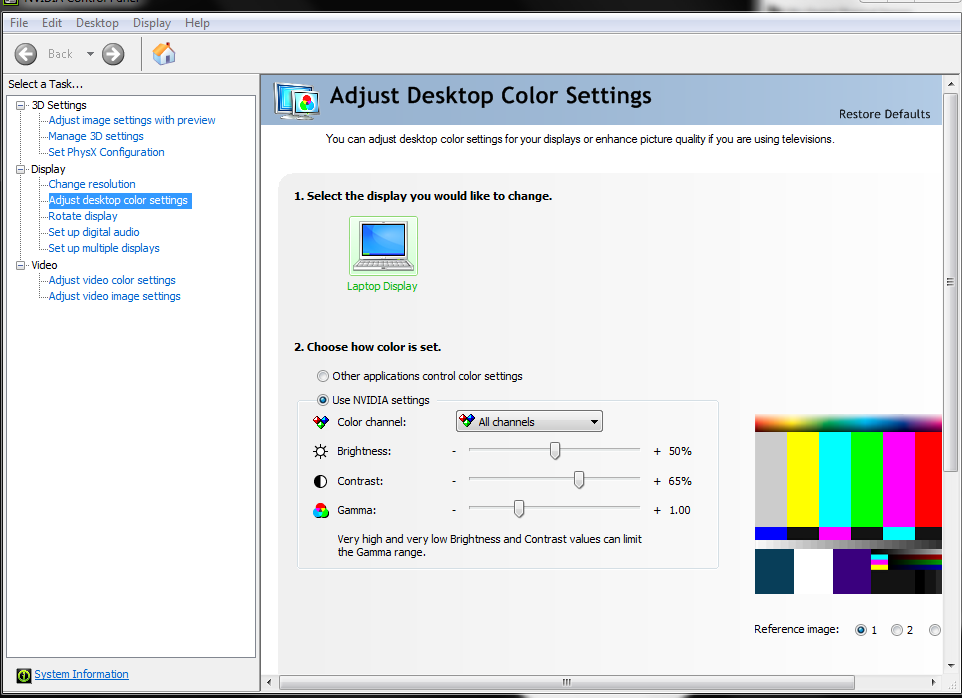The height and width of the screenshot is (698, 962).
Task: Open Rotate display
Action: [x=83, y=216]
